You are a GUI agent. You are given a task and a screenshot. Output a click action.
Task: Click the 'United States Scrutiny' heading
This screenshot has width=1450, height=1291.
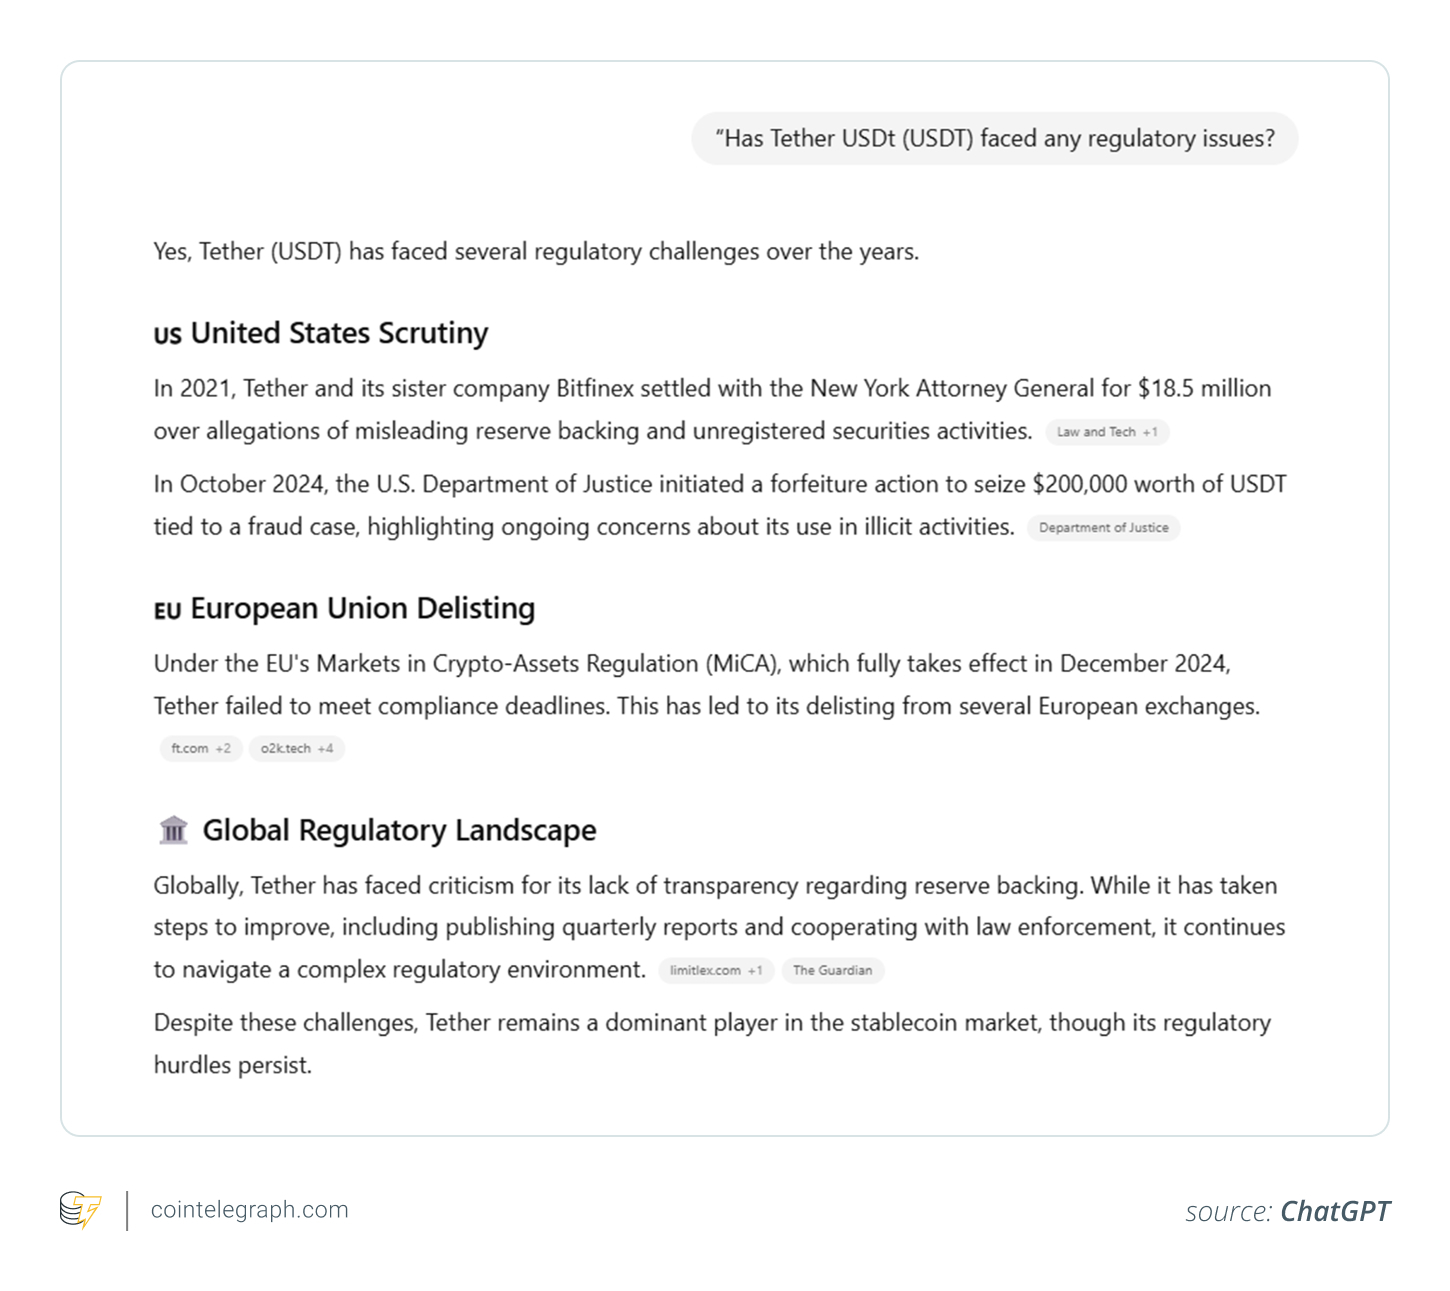click(x=339, y=333)
